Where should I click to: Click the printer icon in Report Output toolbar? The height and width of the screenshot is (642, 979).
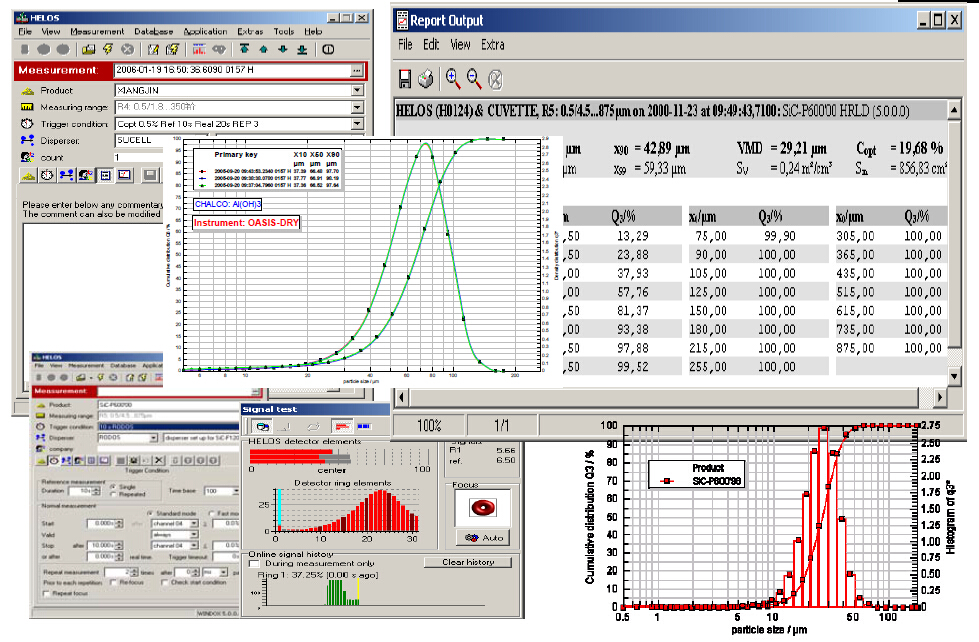(426, 79)
